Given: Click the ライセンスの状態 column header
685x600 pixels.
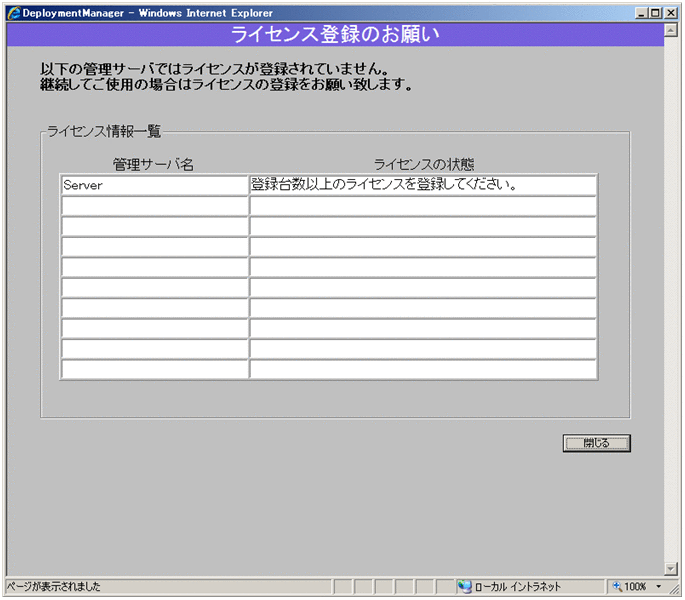Looking at the screenshot, I should pyautogui.click(x=424, y=165).
